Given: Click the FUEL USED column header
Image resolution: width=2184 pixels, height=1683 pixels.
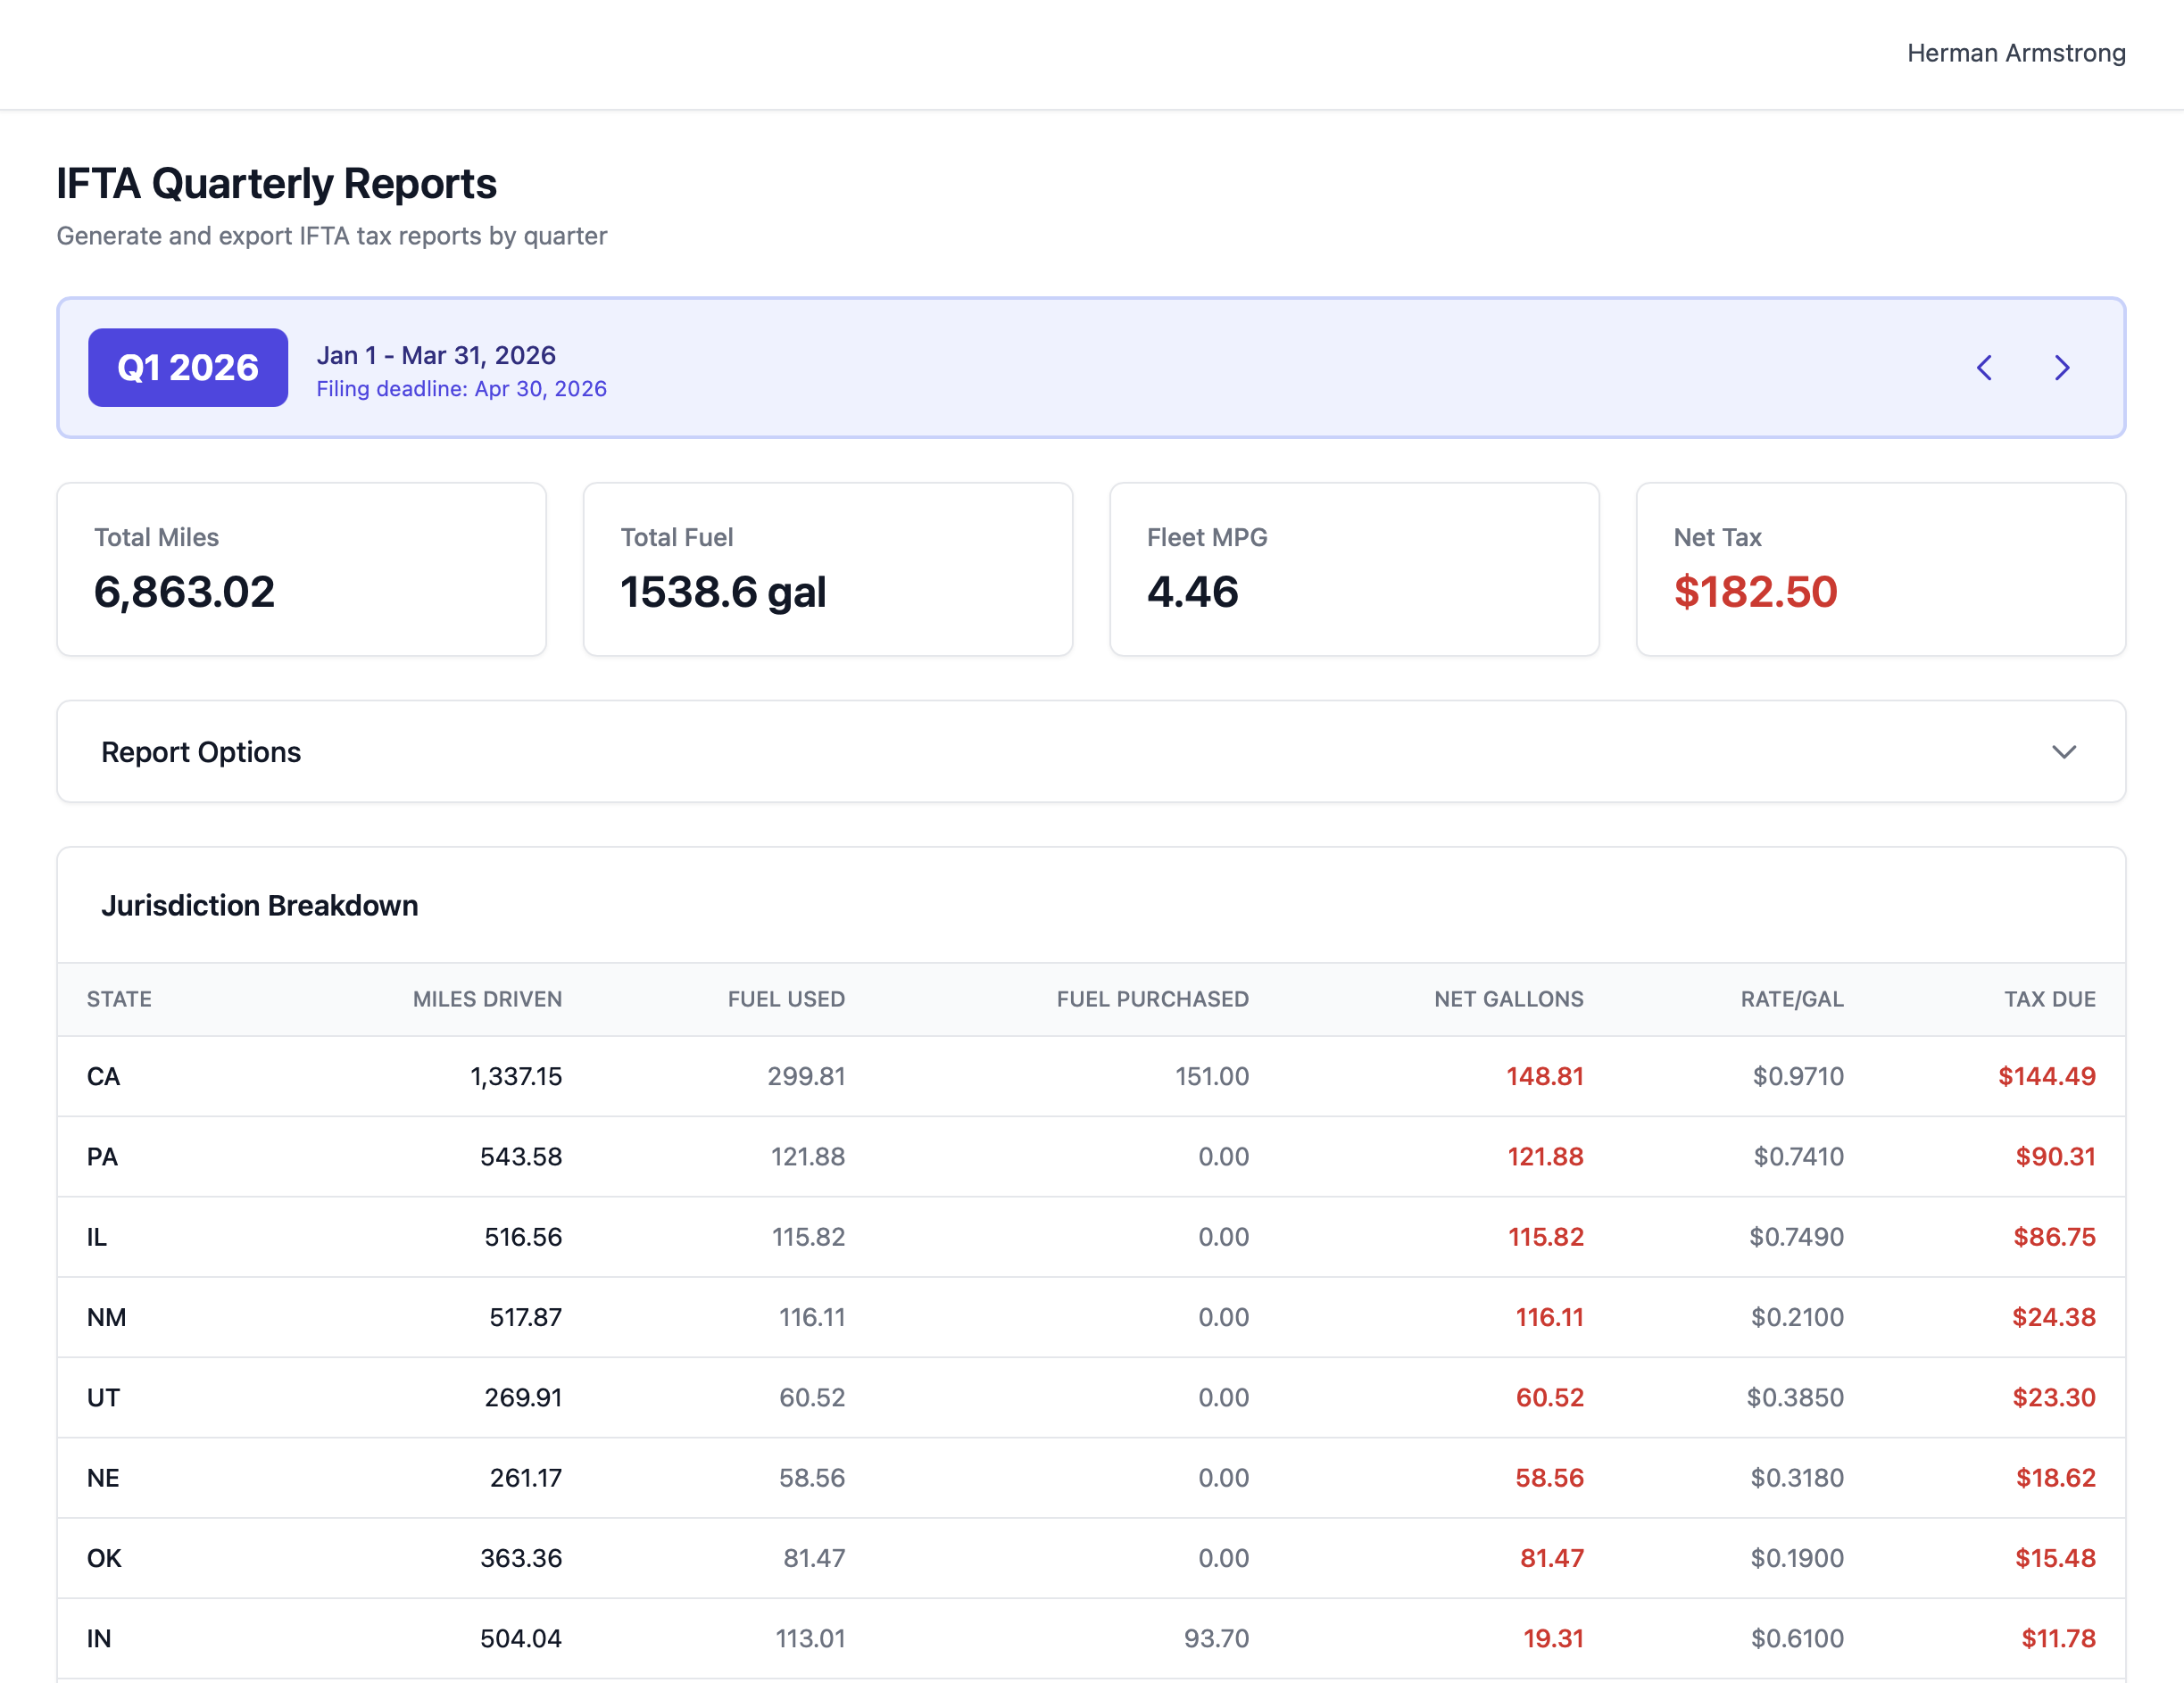Looking at the screenshot, I should click(x=786, y=999).
